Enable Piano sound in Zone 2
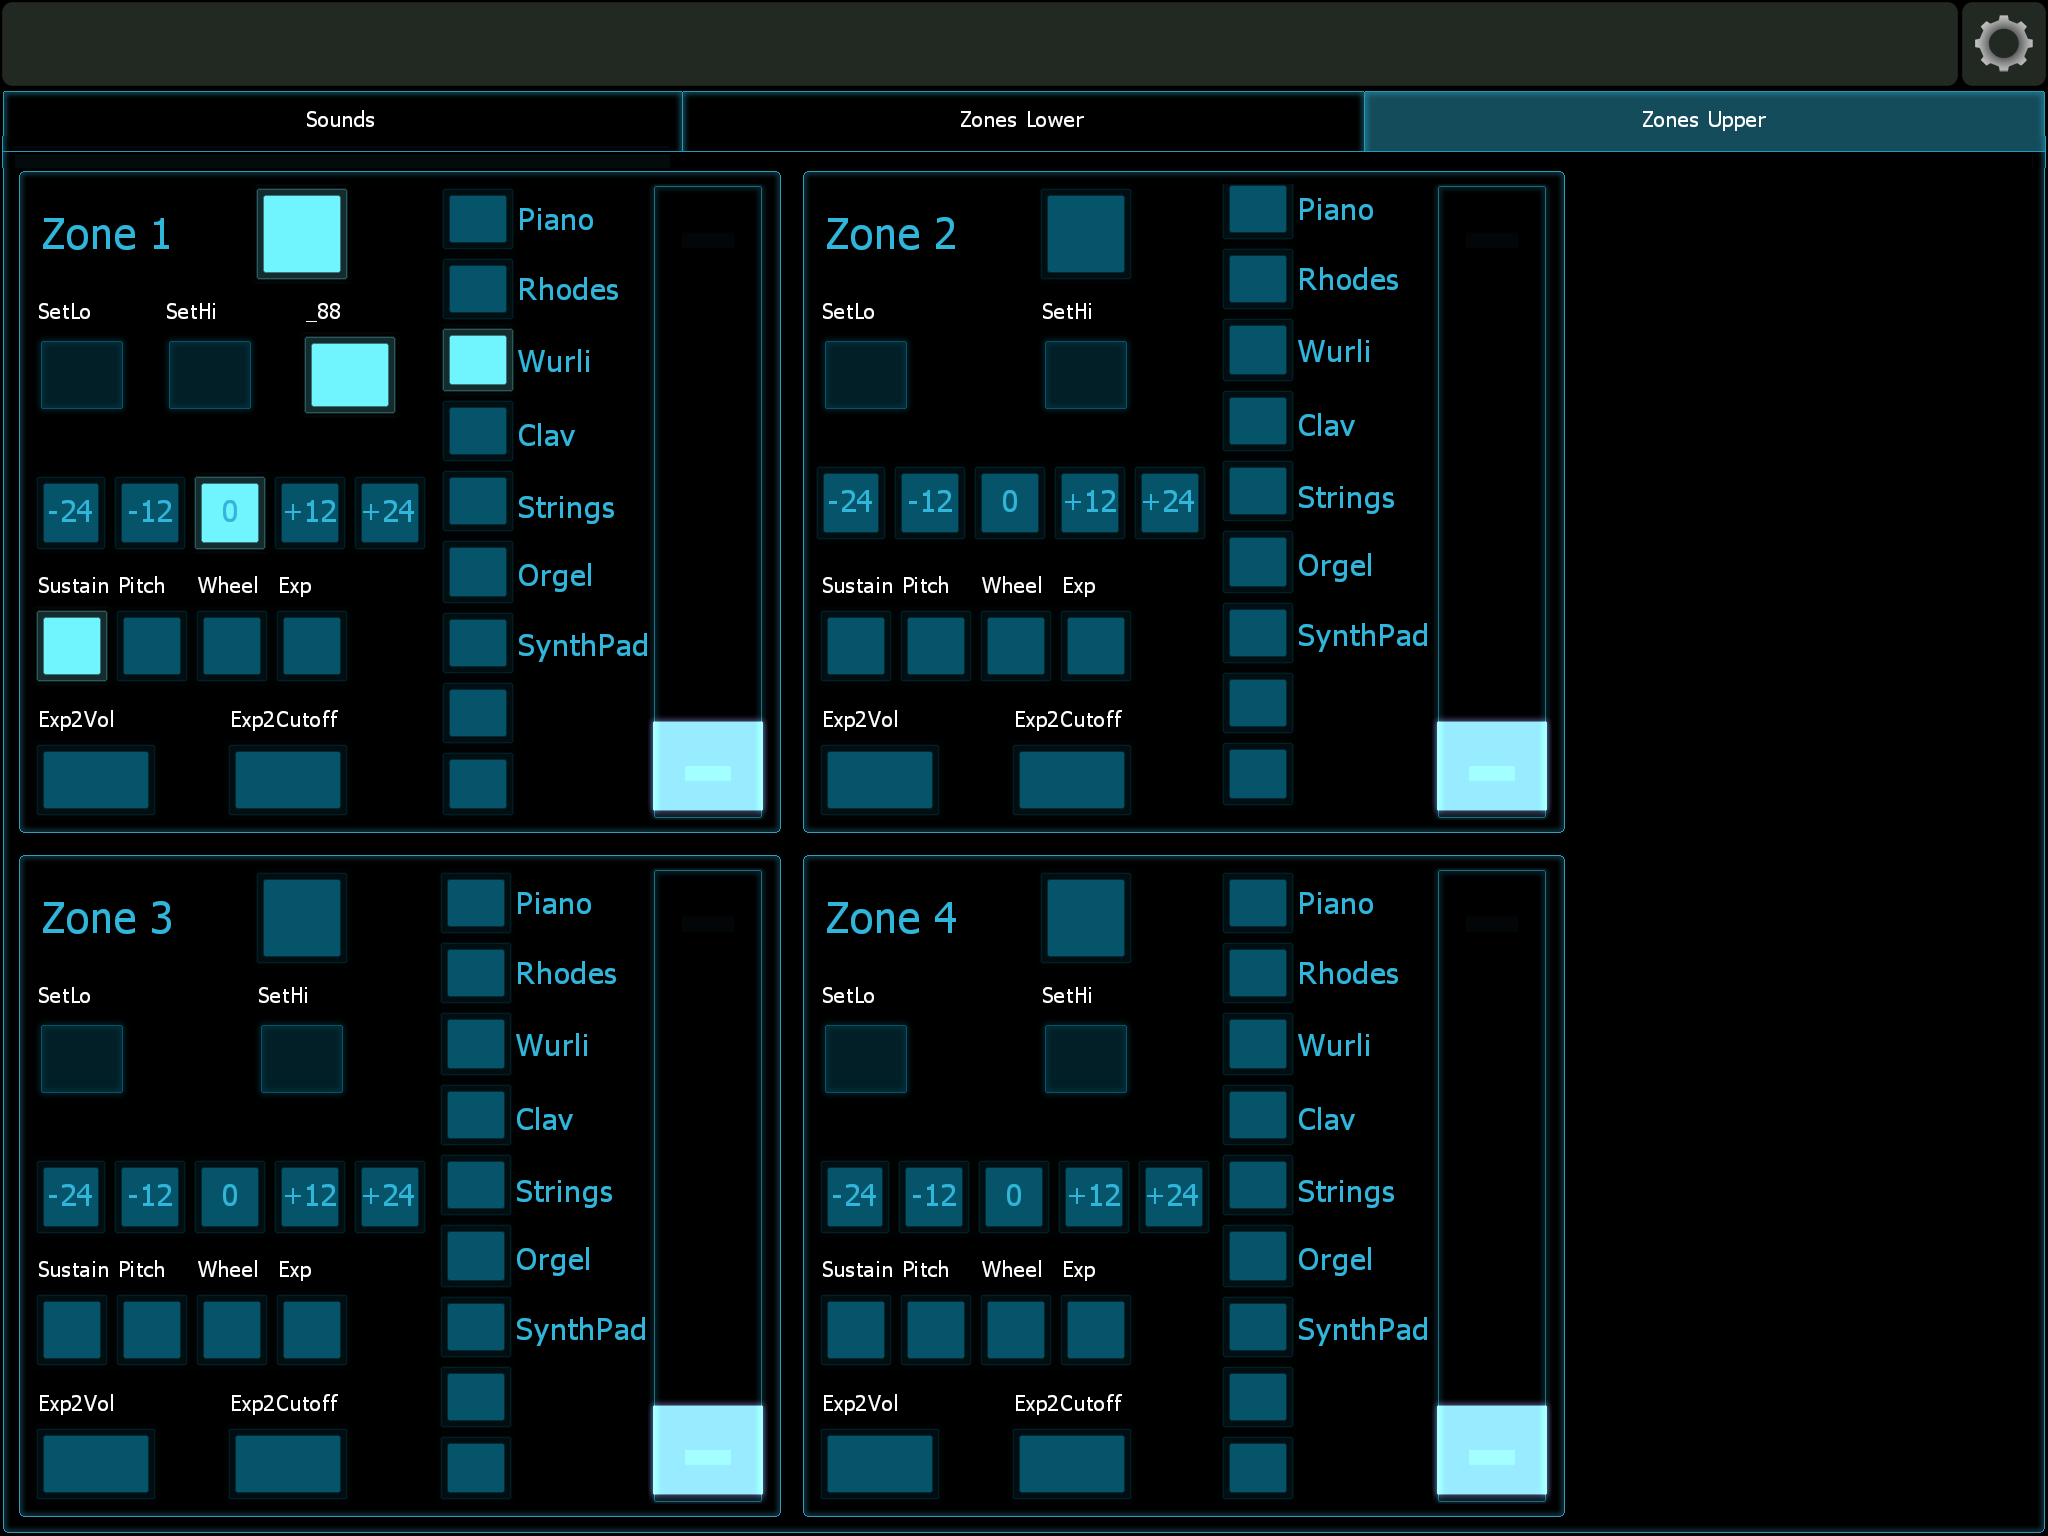The height and width of the screenshot is (1536, 2048). pyautogui.click(x=1258, y=210)
